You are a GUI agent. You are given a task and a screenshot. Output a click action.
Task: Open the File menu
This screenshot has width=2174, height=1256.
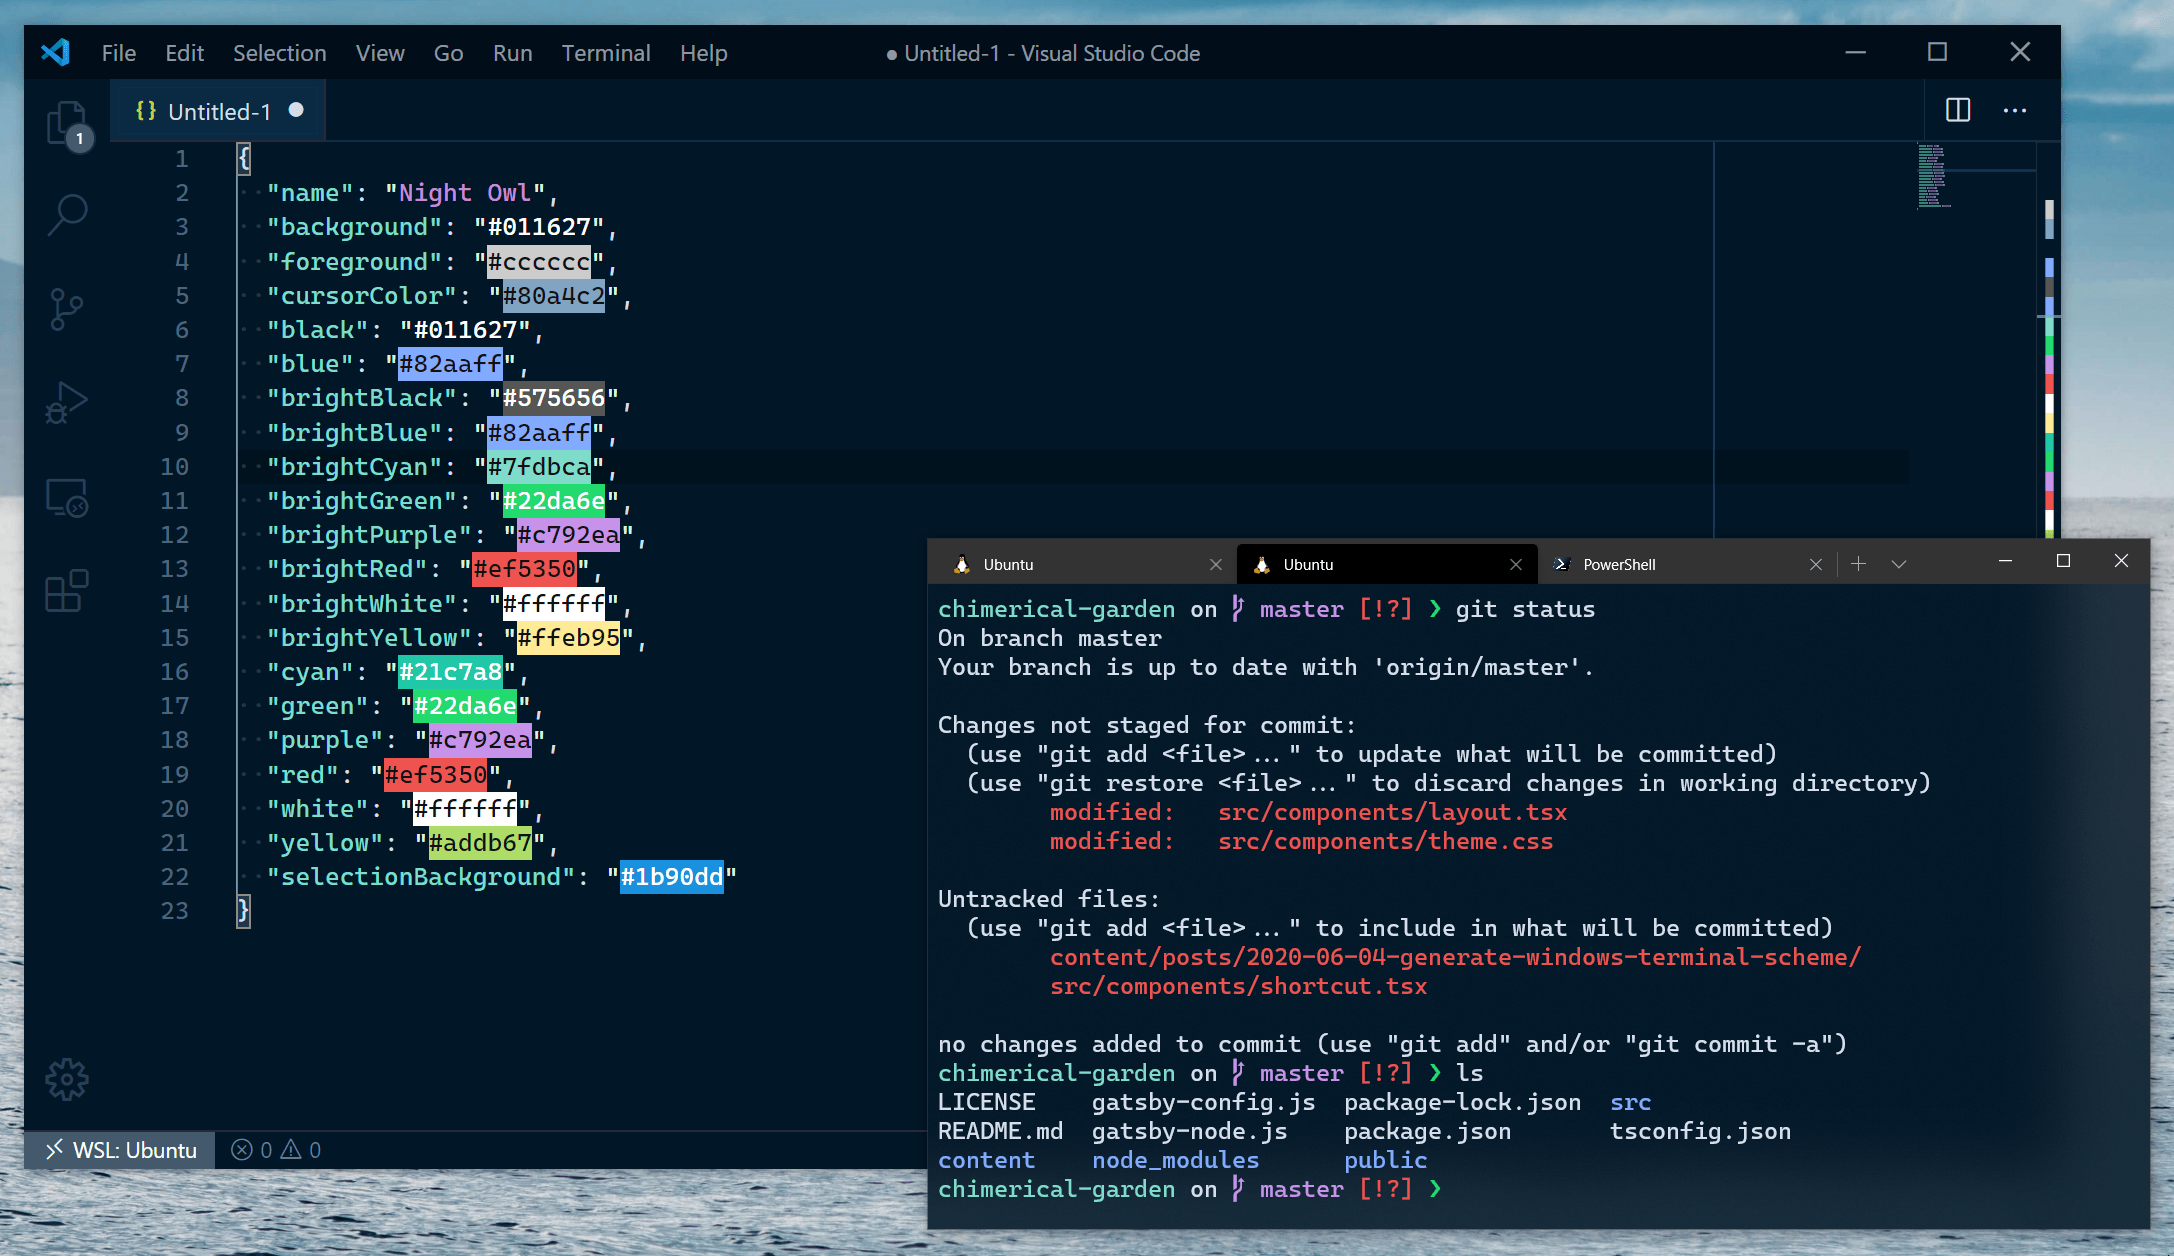(x=119, y=53)
